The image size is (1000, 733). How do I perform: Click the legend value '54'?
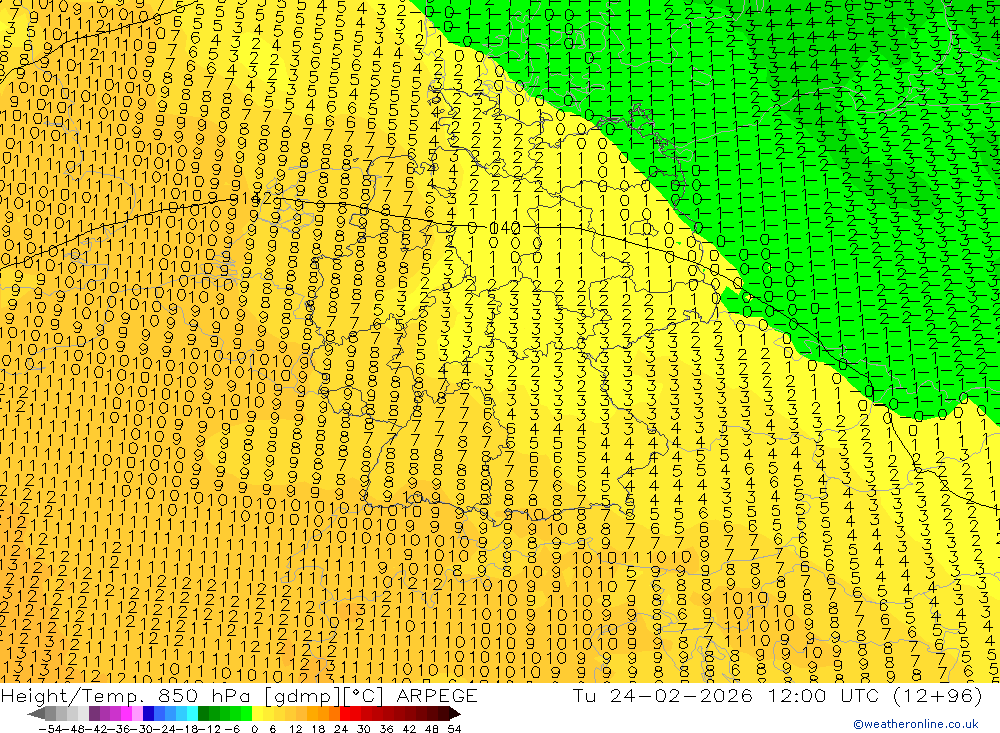click(x=454, y=729)
